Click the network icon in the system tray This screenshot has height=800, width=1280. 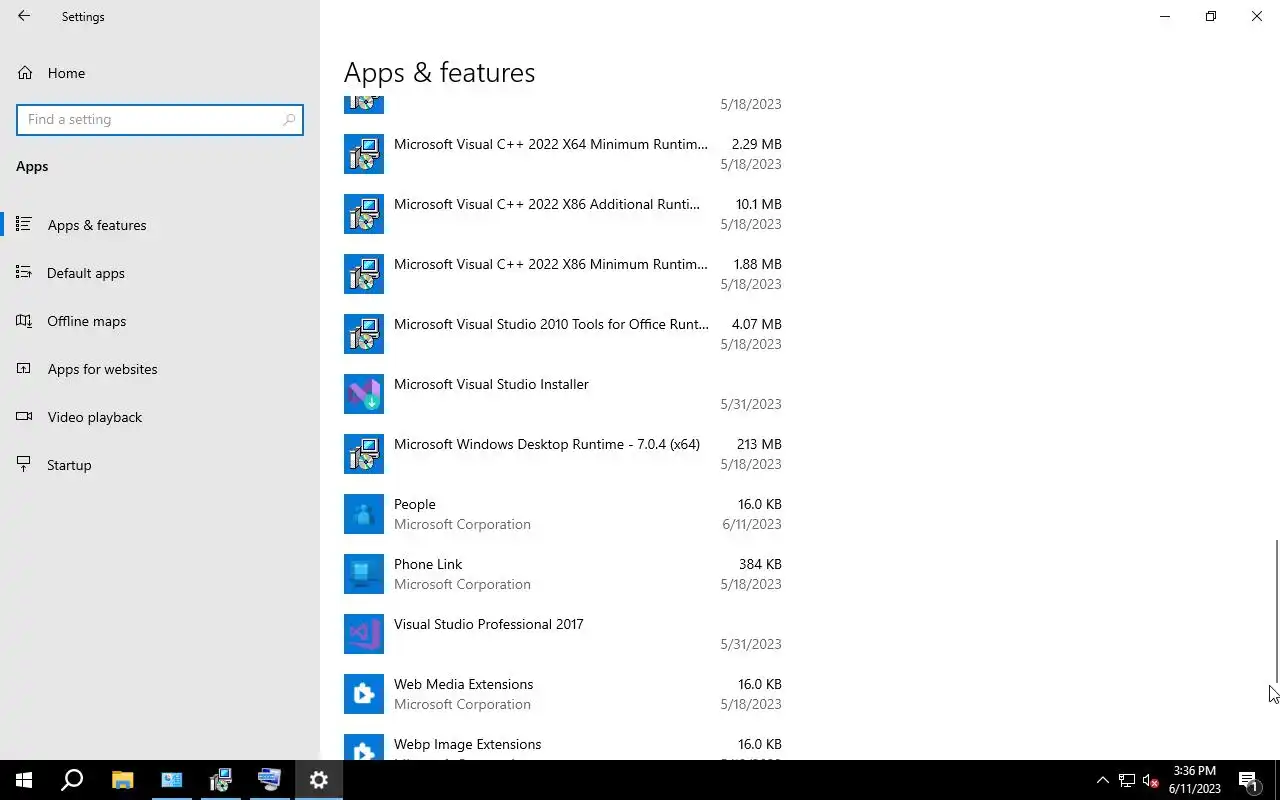pyautogui.click(x=1127, y=780)
